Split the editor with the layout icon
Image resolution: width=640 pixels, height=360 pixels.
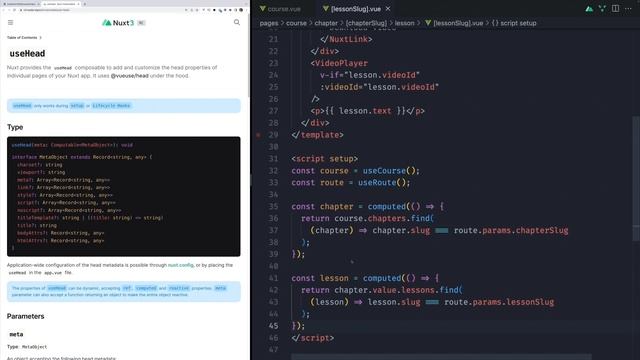click(615, 9)
